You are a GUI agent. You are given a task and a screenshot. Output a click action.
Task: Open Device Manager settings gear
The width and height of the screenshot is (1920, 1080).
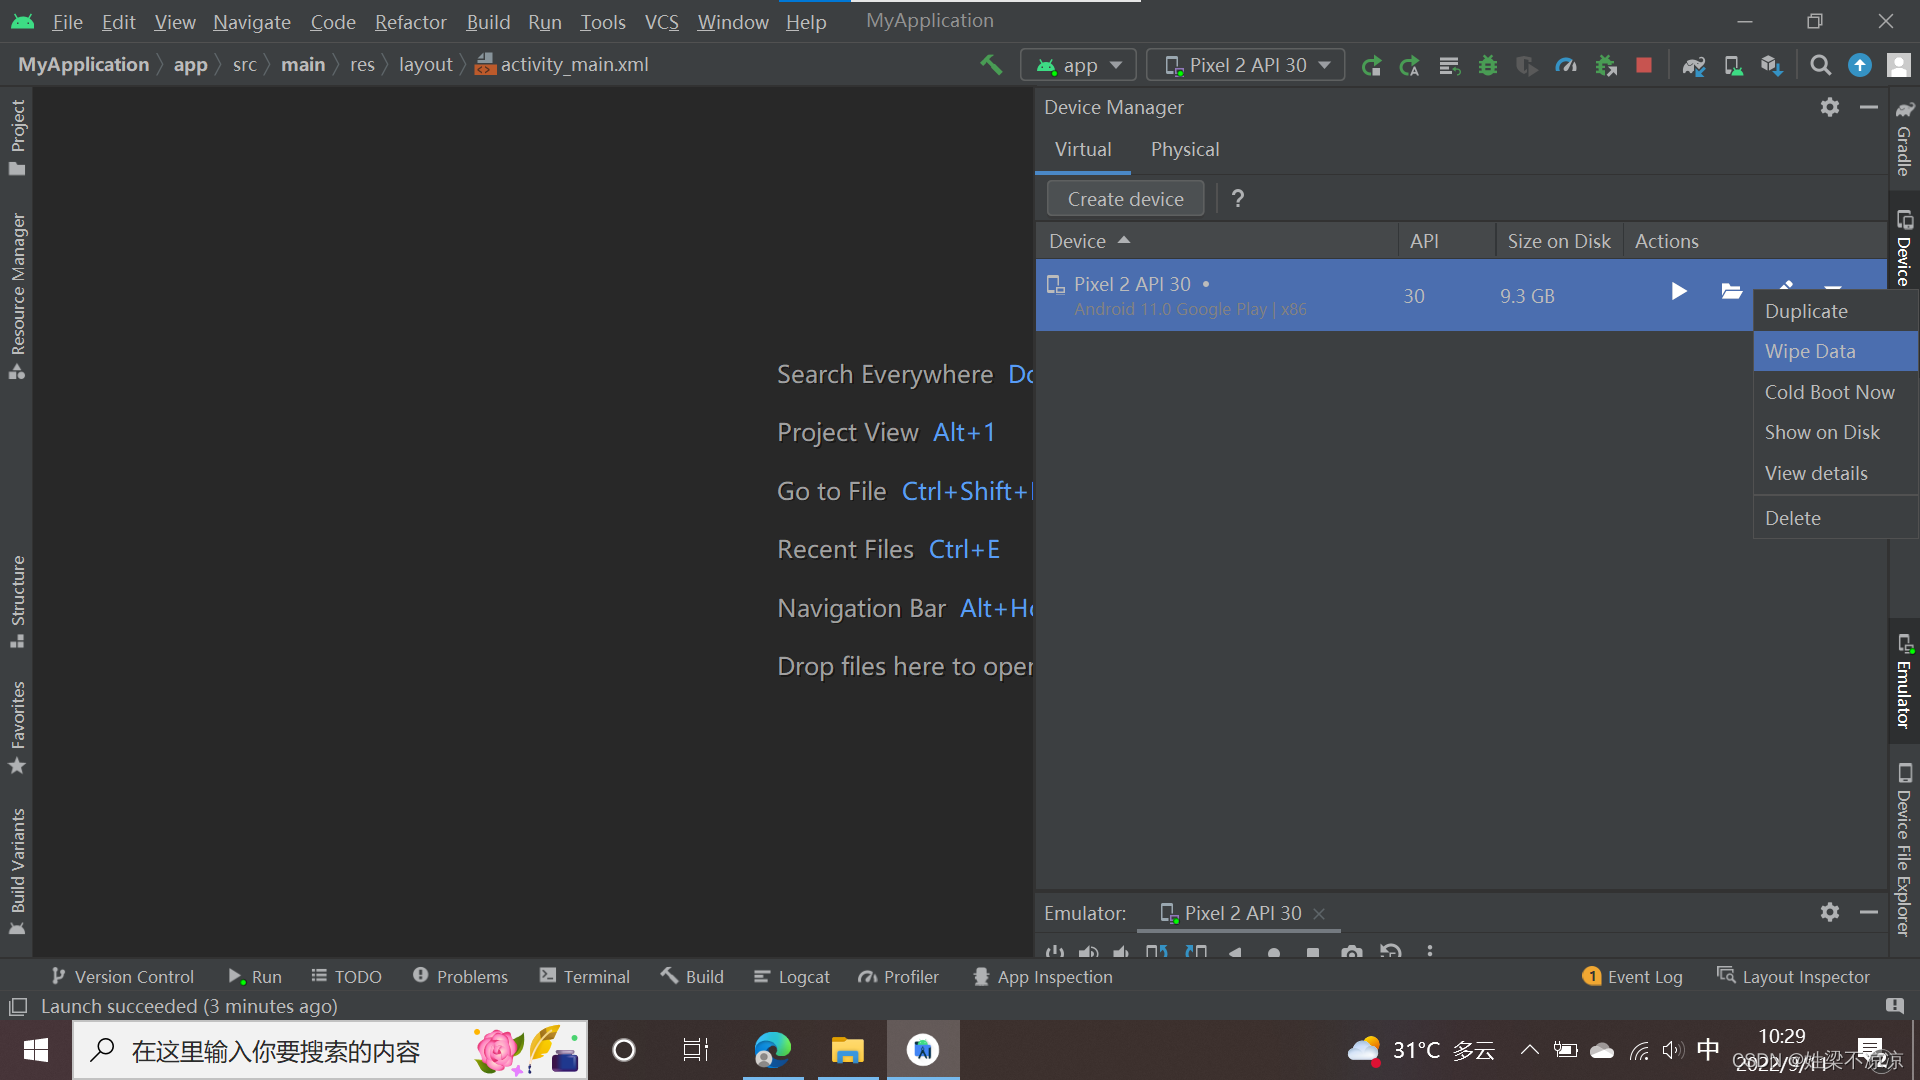[1829, 107]
